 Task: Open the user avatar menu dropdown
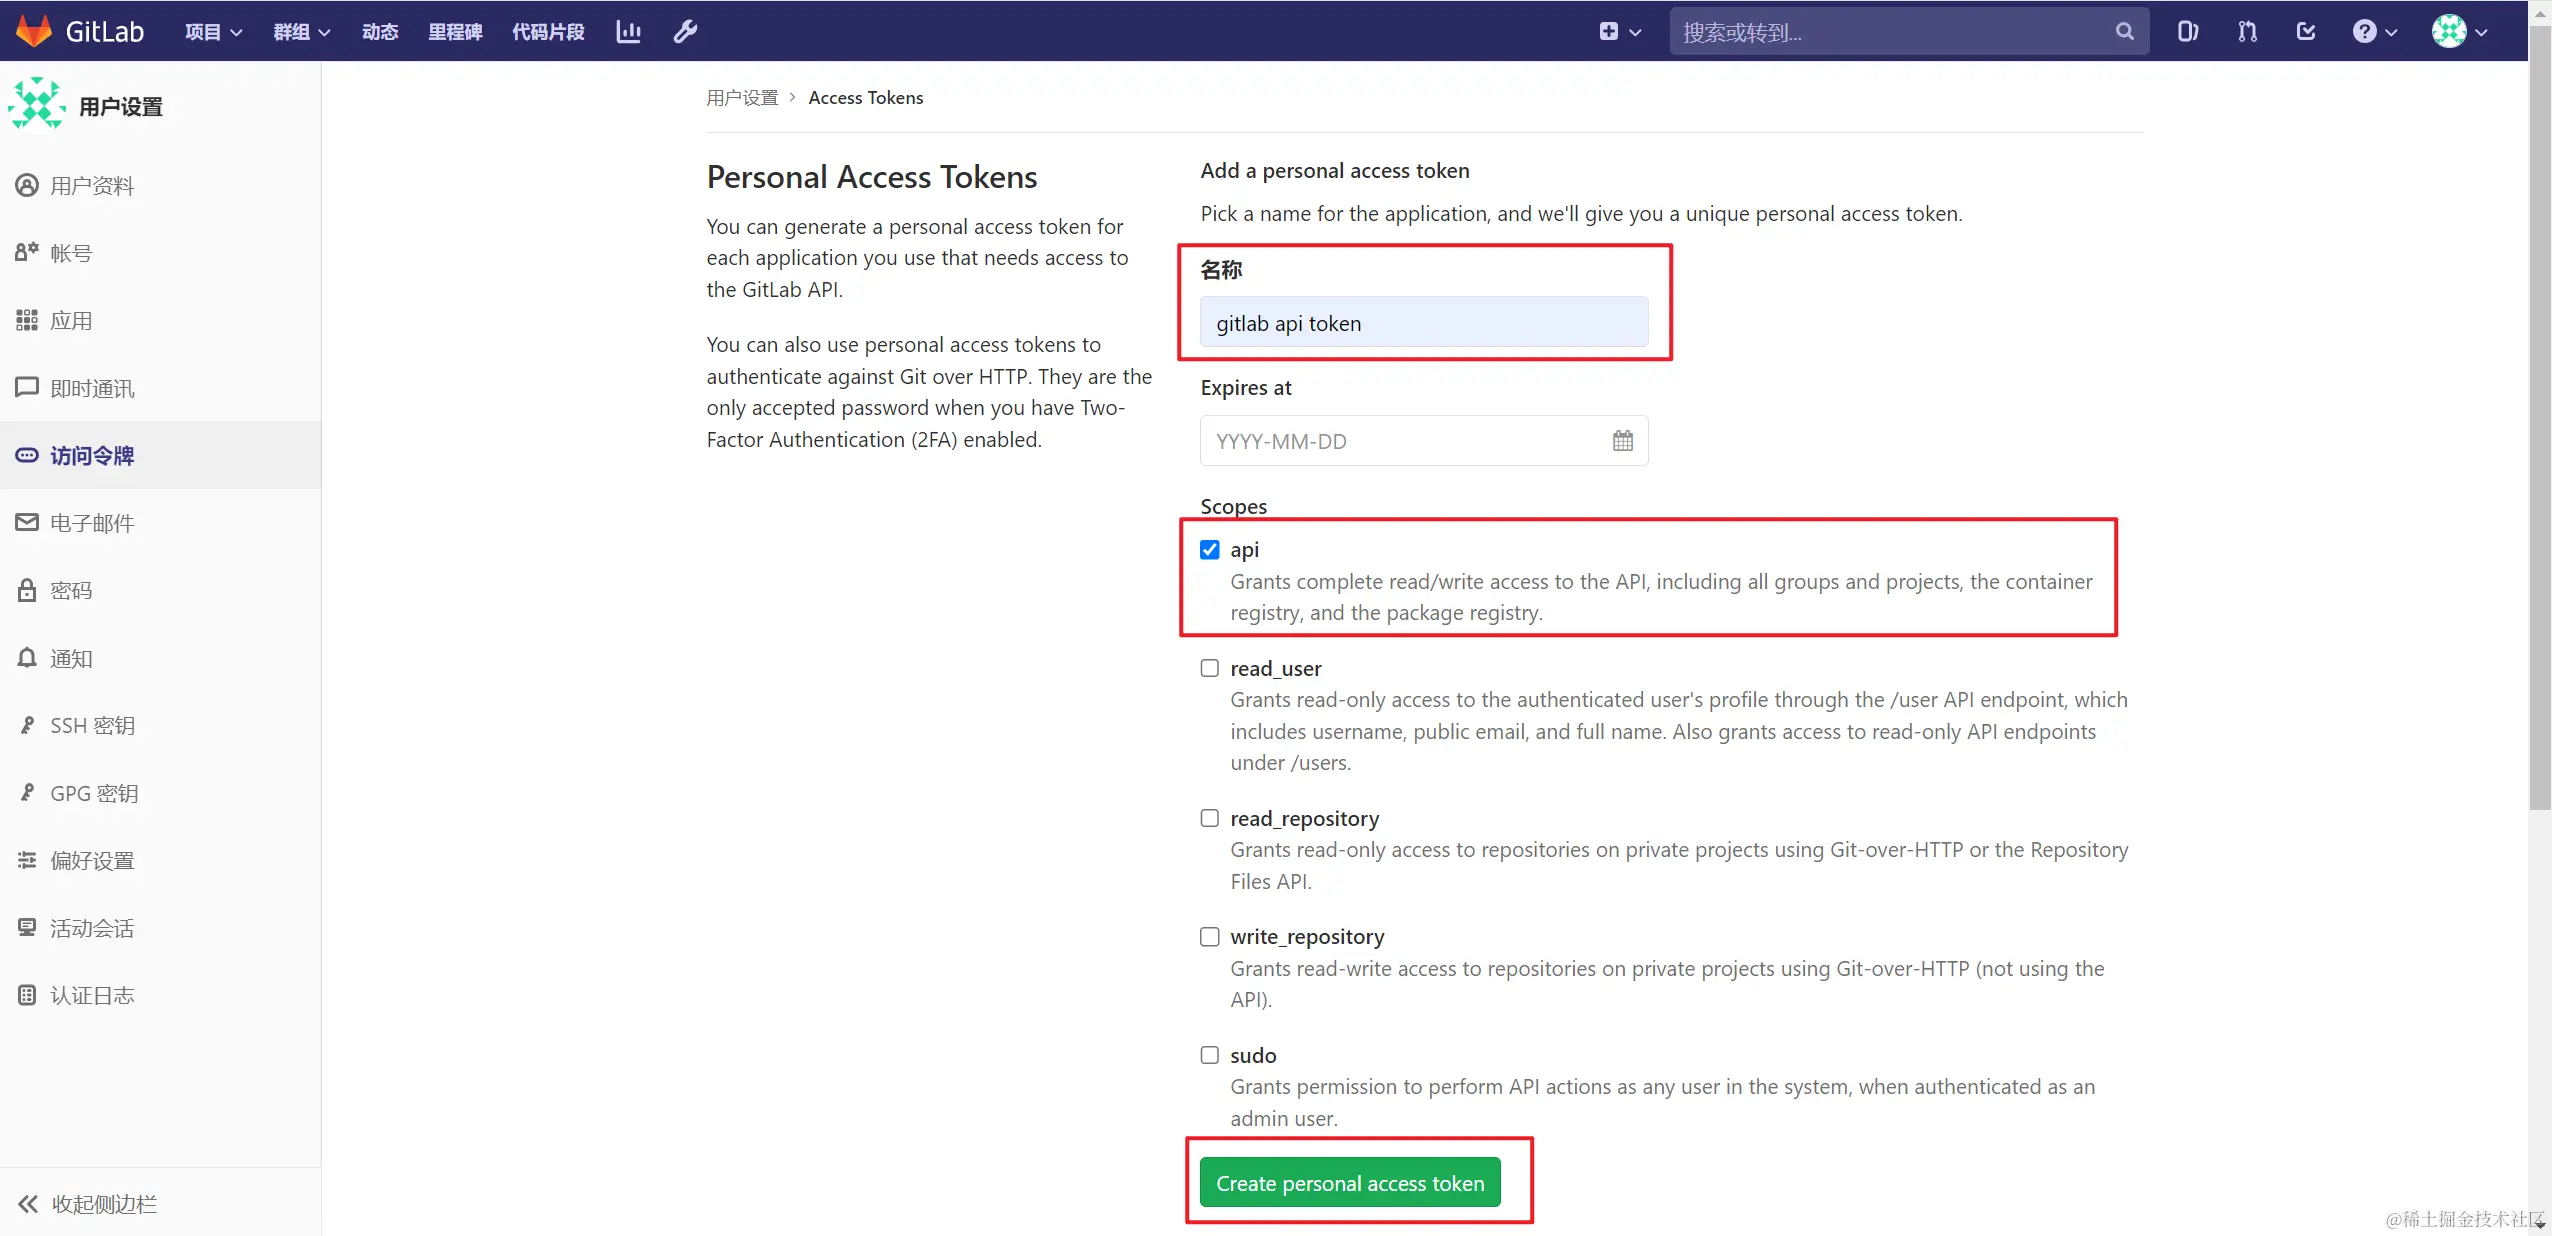pos(2459,32)
